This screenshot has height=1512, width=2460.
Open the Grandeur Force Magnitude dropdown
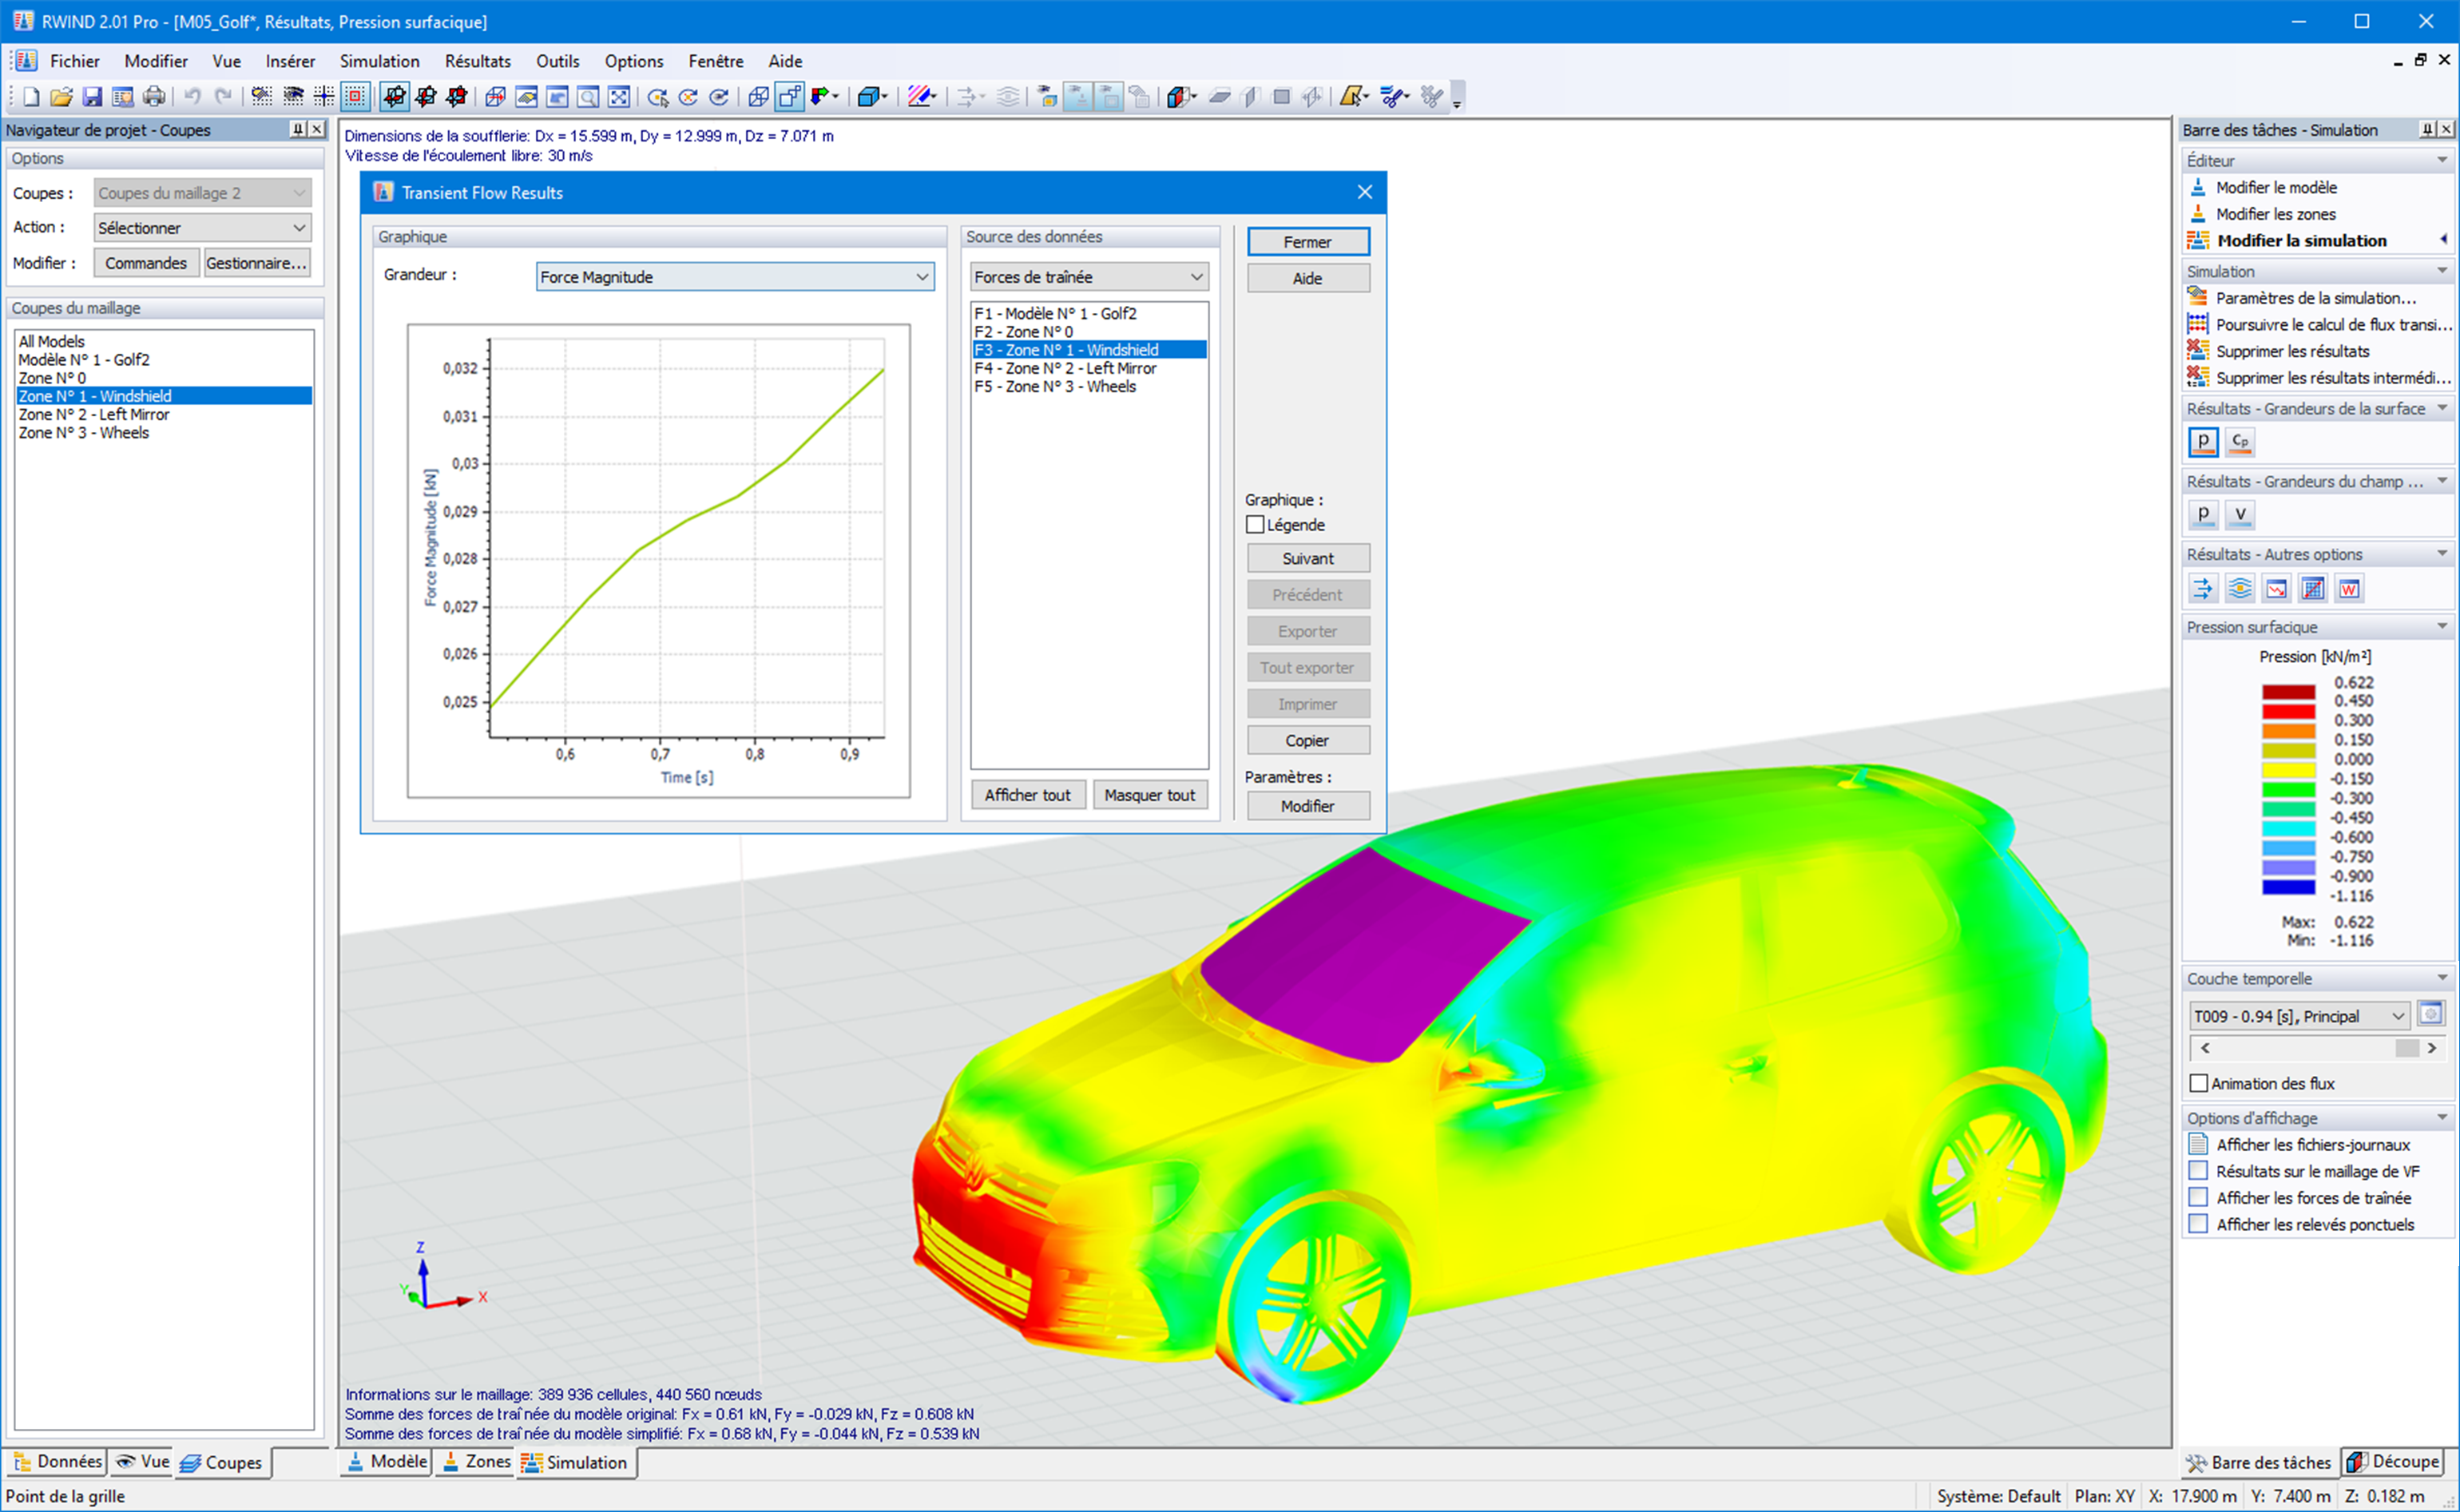pyautogui.click(x=922, y=277)
